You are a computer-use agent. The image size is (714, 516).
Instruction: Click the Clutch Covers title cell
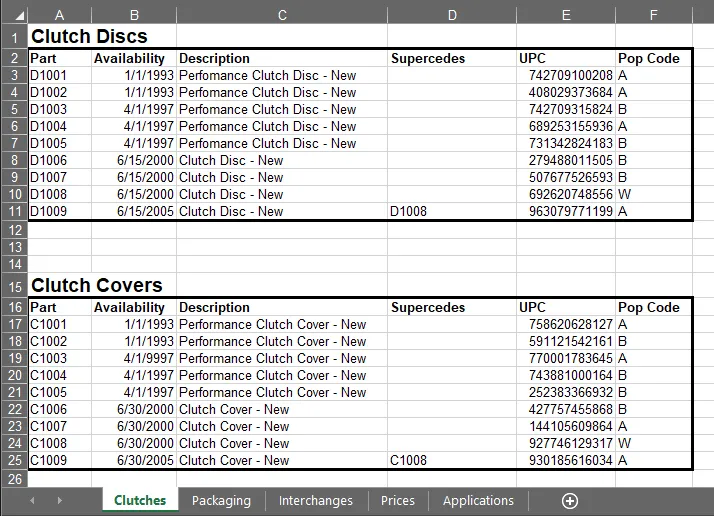click(x=96, y=286)
